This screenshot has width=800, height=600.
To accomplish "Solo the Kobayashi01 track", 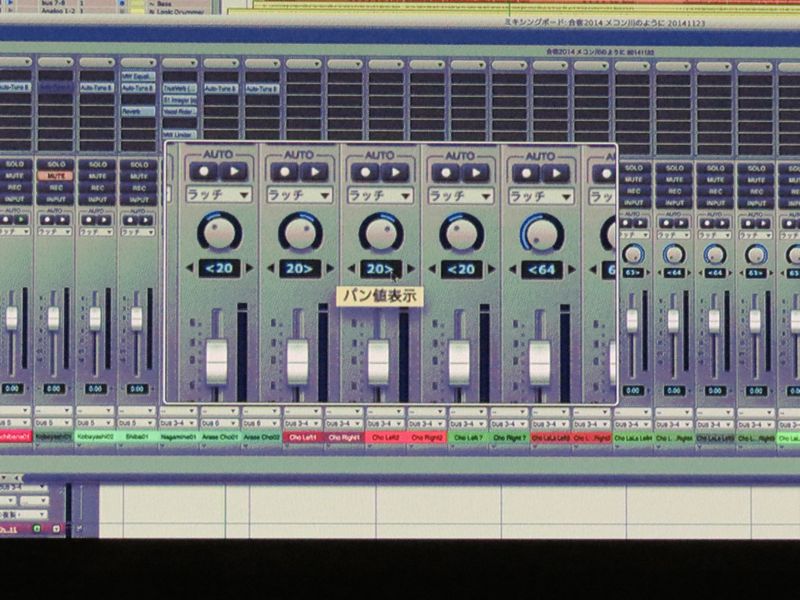I will [x=55, y=164].
